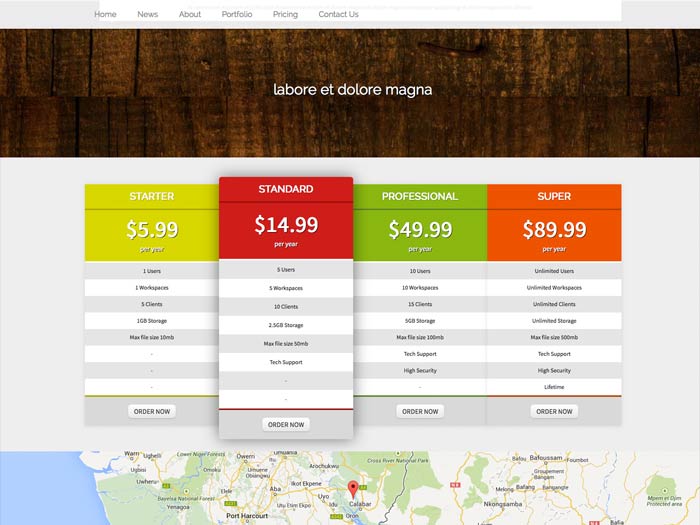This screenshot has height=525, width=700.
Task: Jump to the Pricing section link
Action: pyautogui.click(x=285, y=15)
